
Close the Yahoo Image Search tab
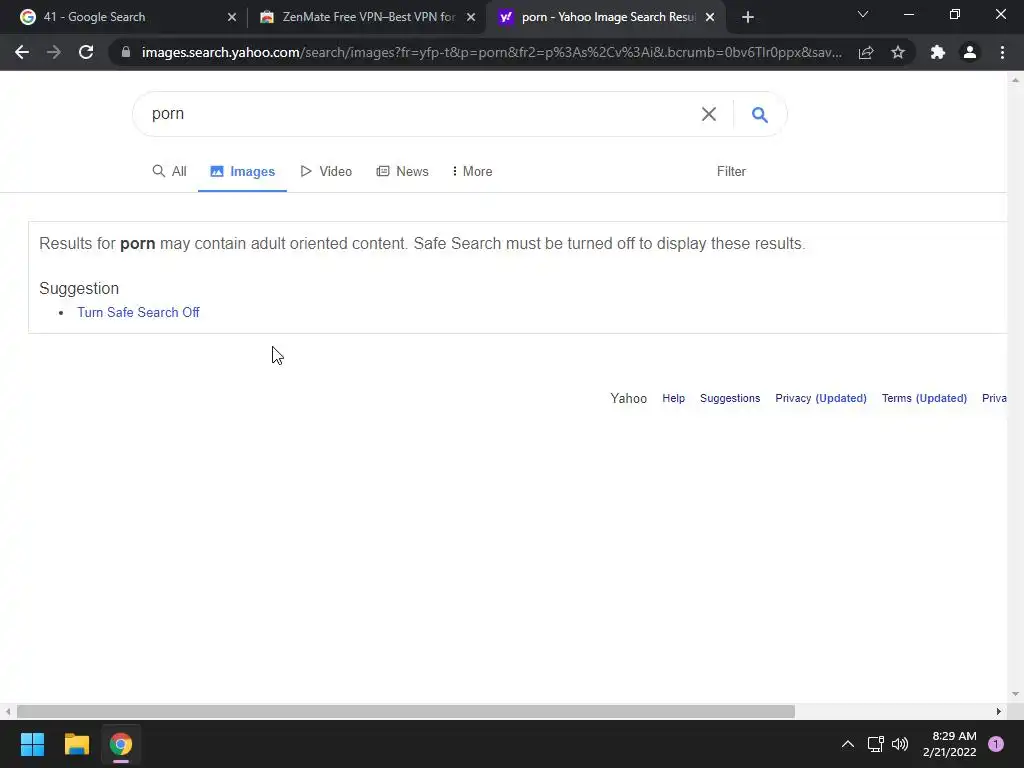pyautogui.click(x=710, y=18)
